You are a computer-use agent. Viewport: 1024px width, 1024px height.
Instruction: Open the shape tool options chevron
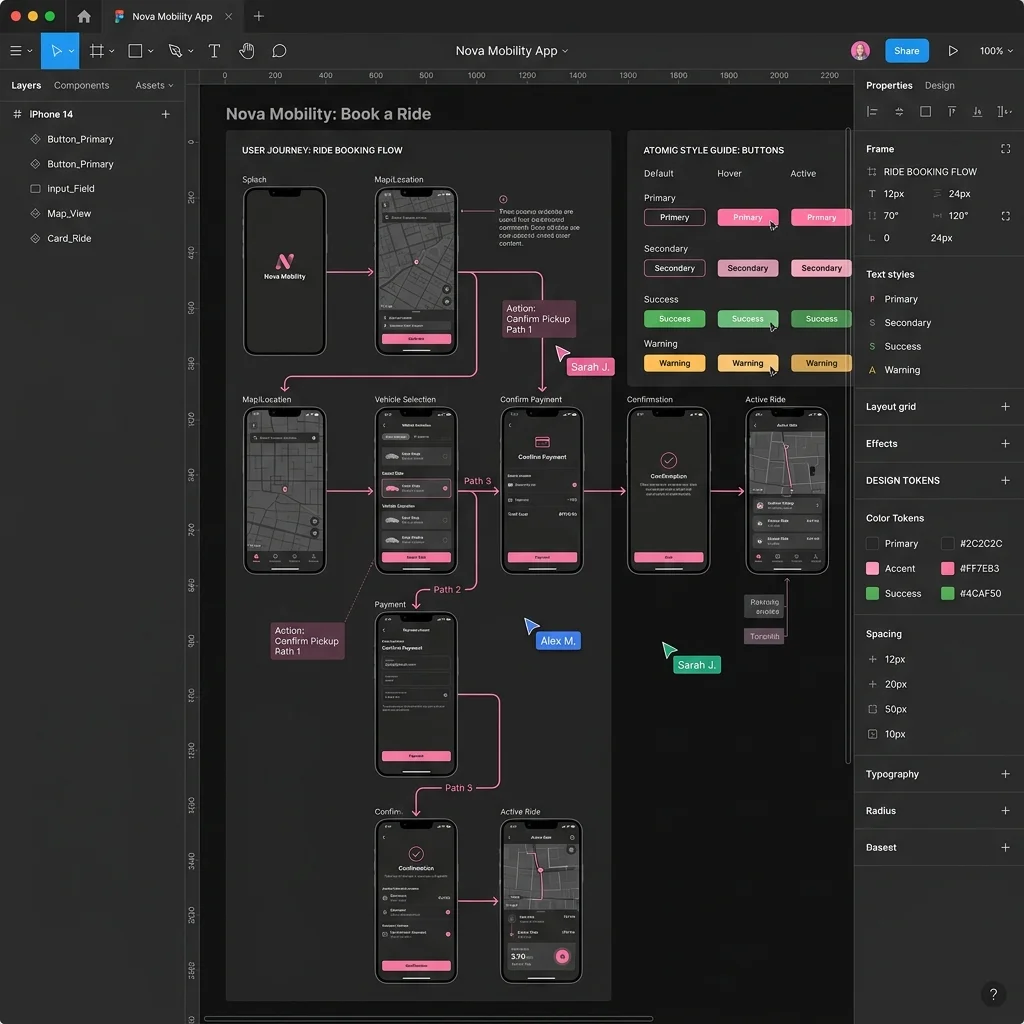point(151,51)
